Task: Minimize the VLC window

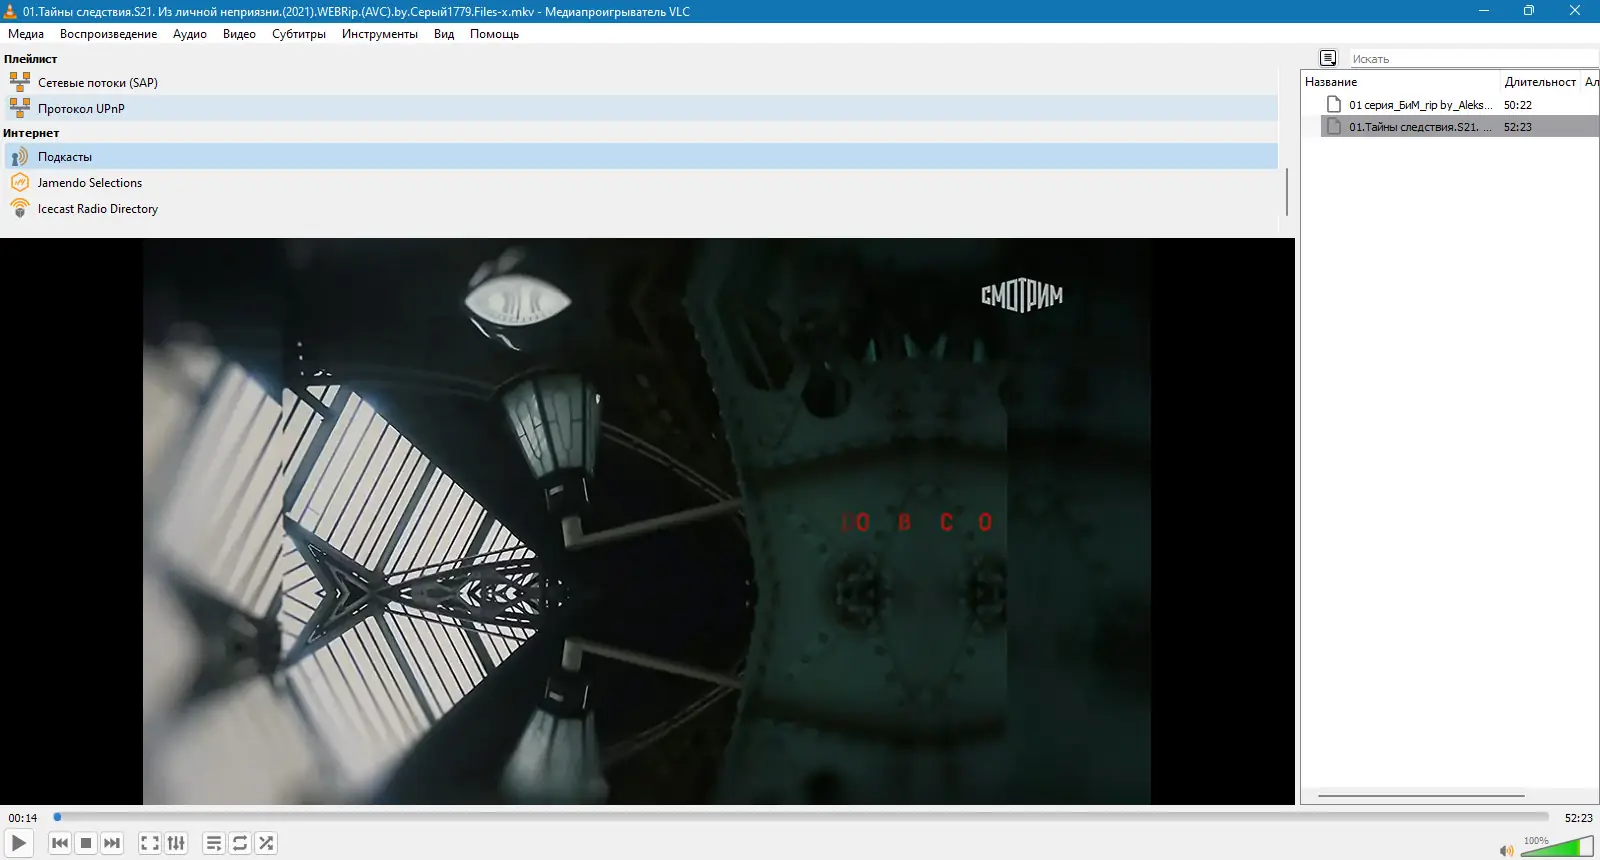Action: click(x=1484, y=11)
